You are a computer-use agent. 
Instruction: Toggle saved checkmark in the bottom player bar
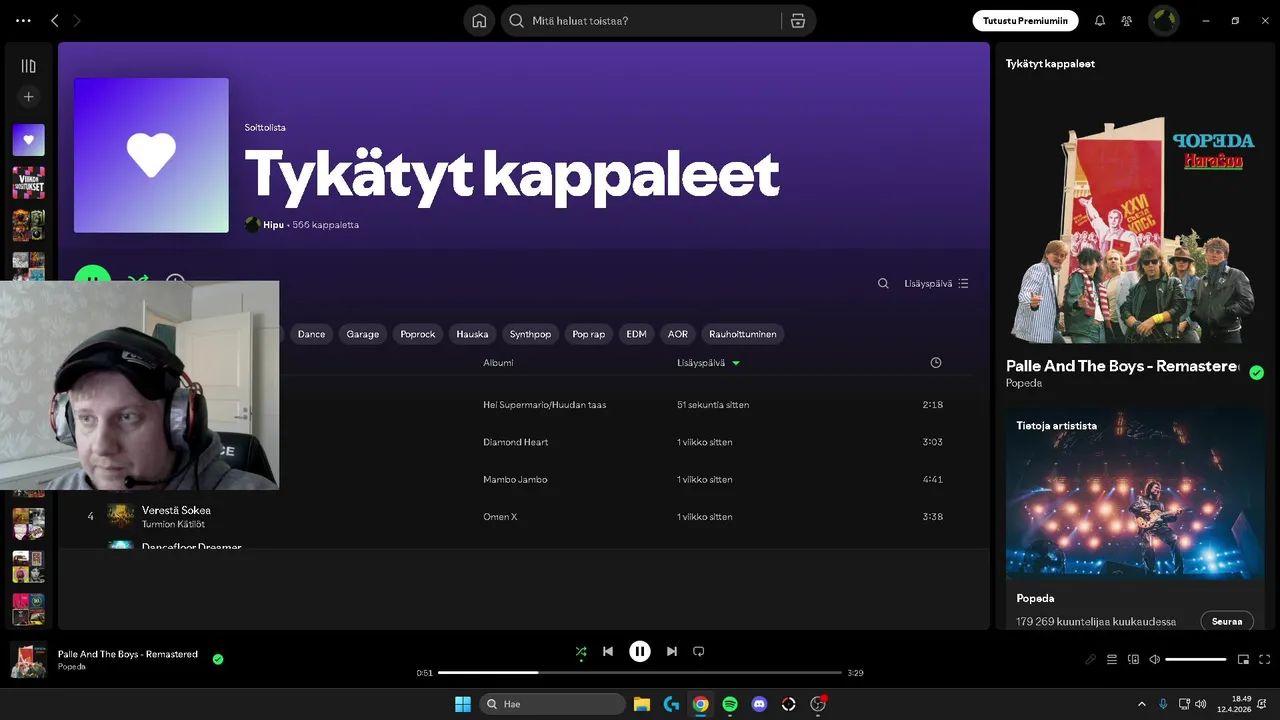(x=218, y=659)
